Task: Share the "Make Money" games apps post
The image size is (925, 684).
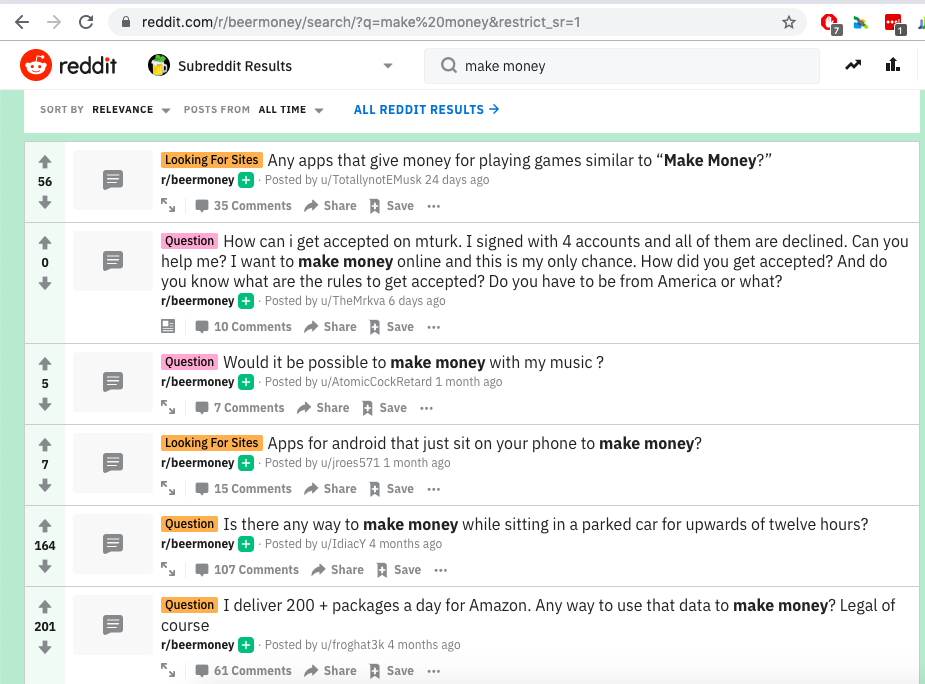Action: click(x=330, y=206)
